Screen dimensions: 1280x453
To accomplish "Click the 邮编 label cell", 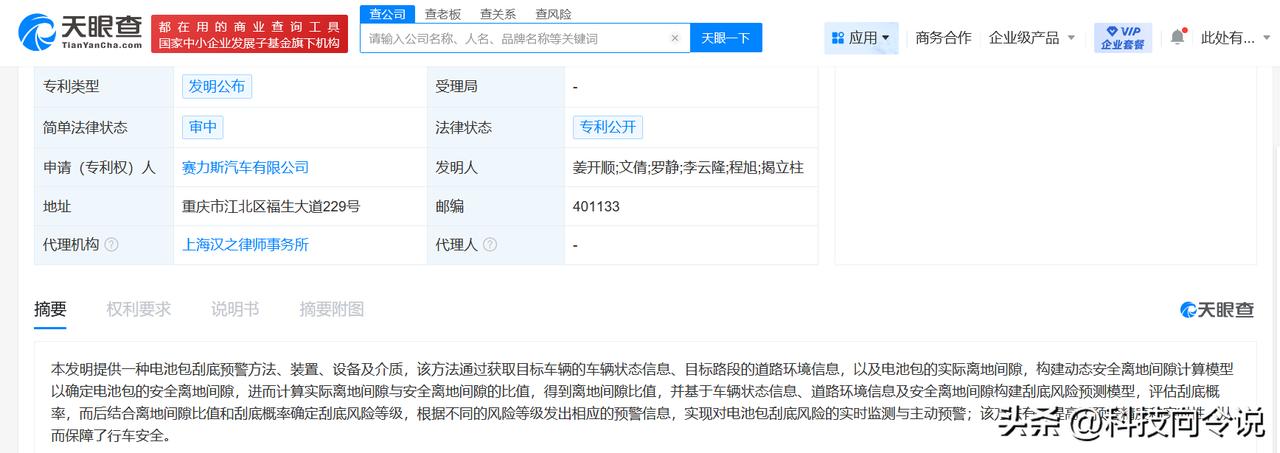I will [x=496, y=206].
